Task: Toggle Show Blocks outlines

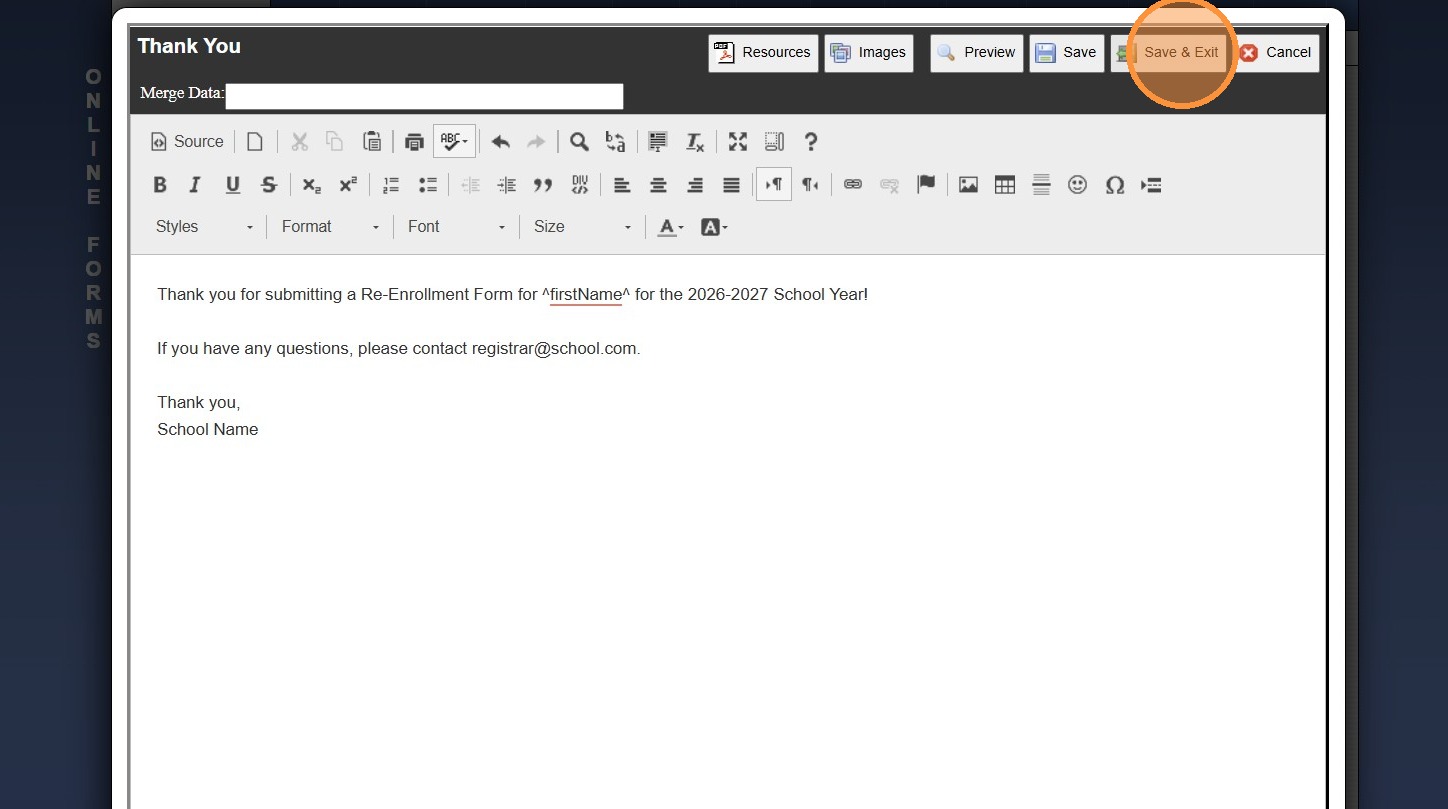Action: (x=774, y=142)
